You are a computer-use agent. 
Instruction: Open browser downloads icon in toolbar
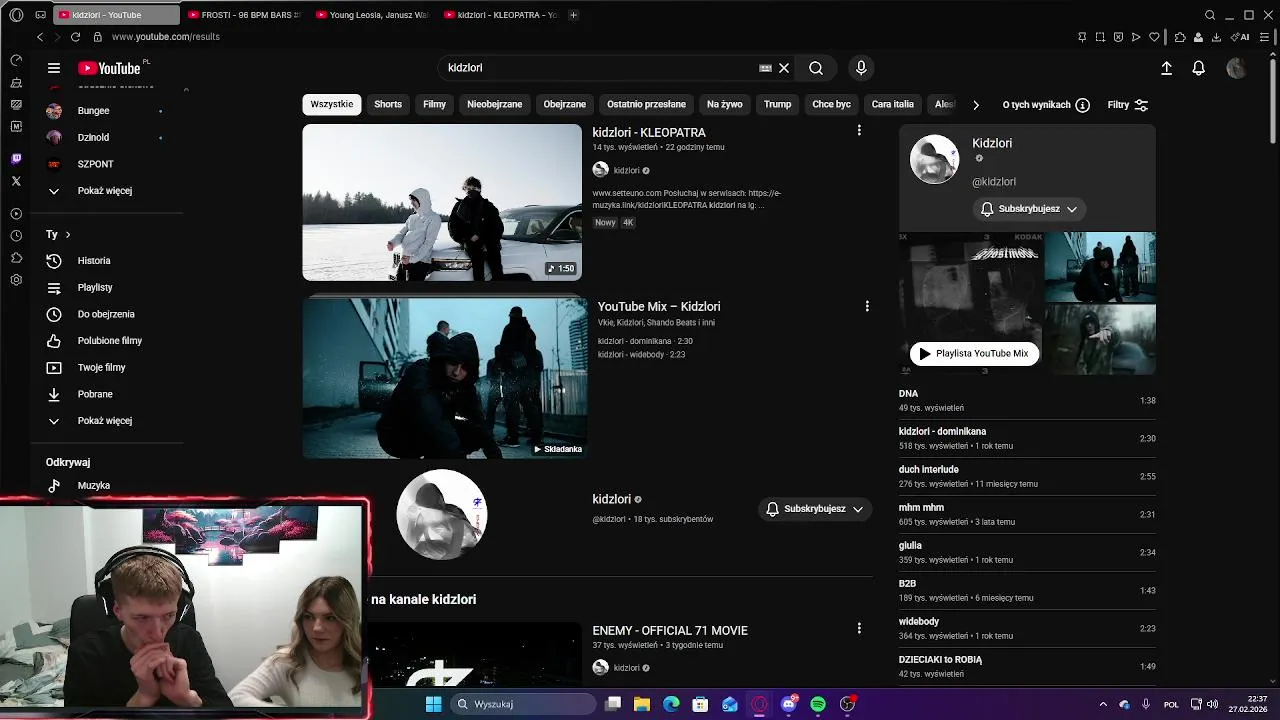(x=1216, y=37)
